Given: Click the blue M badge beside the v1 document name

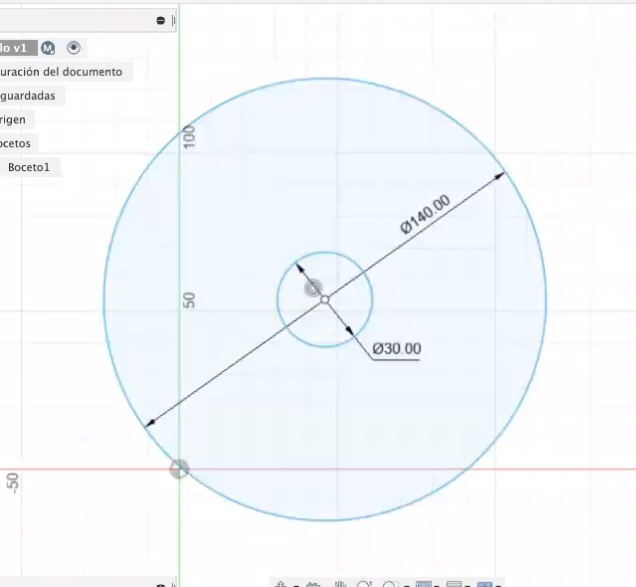Looking at the screenshot, I should [x=48, y=48].
